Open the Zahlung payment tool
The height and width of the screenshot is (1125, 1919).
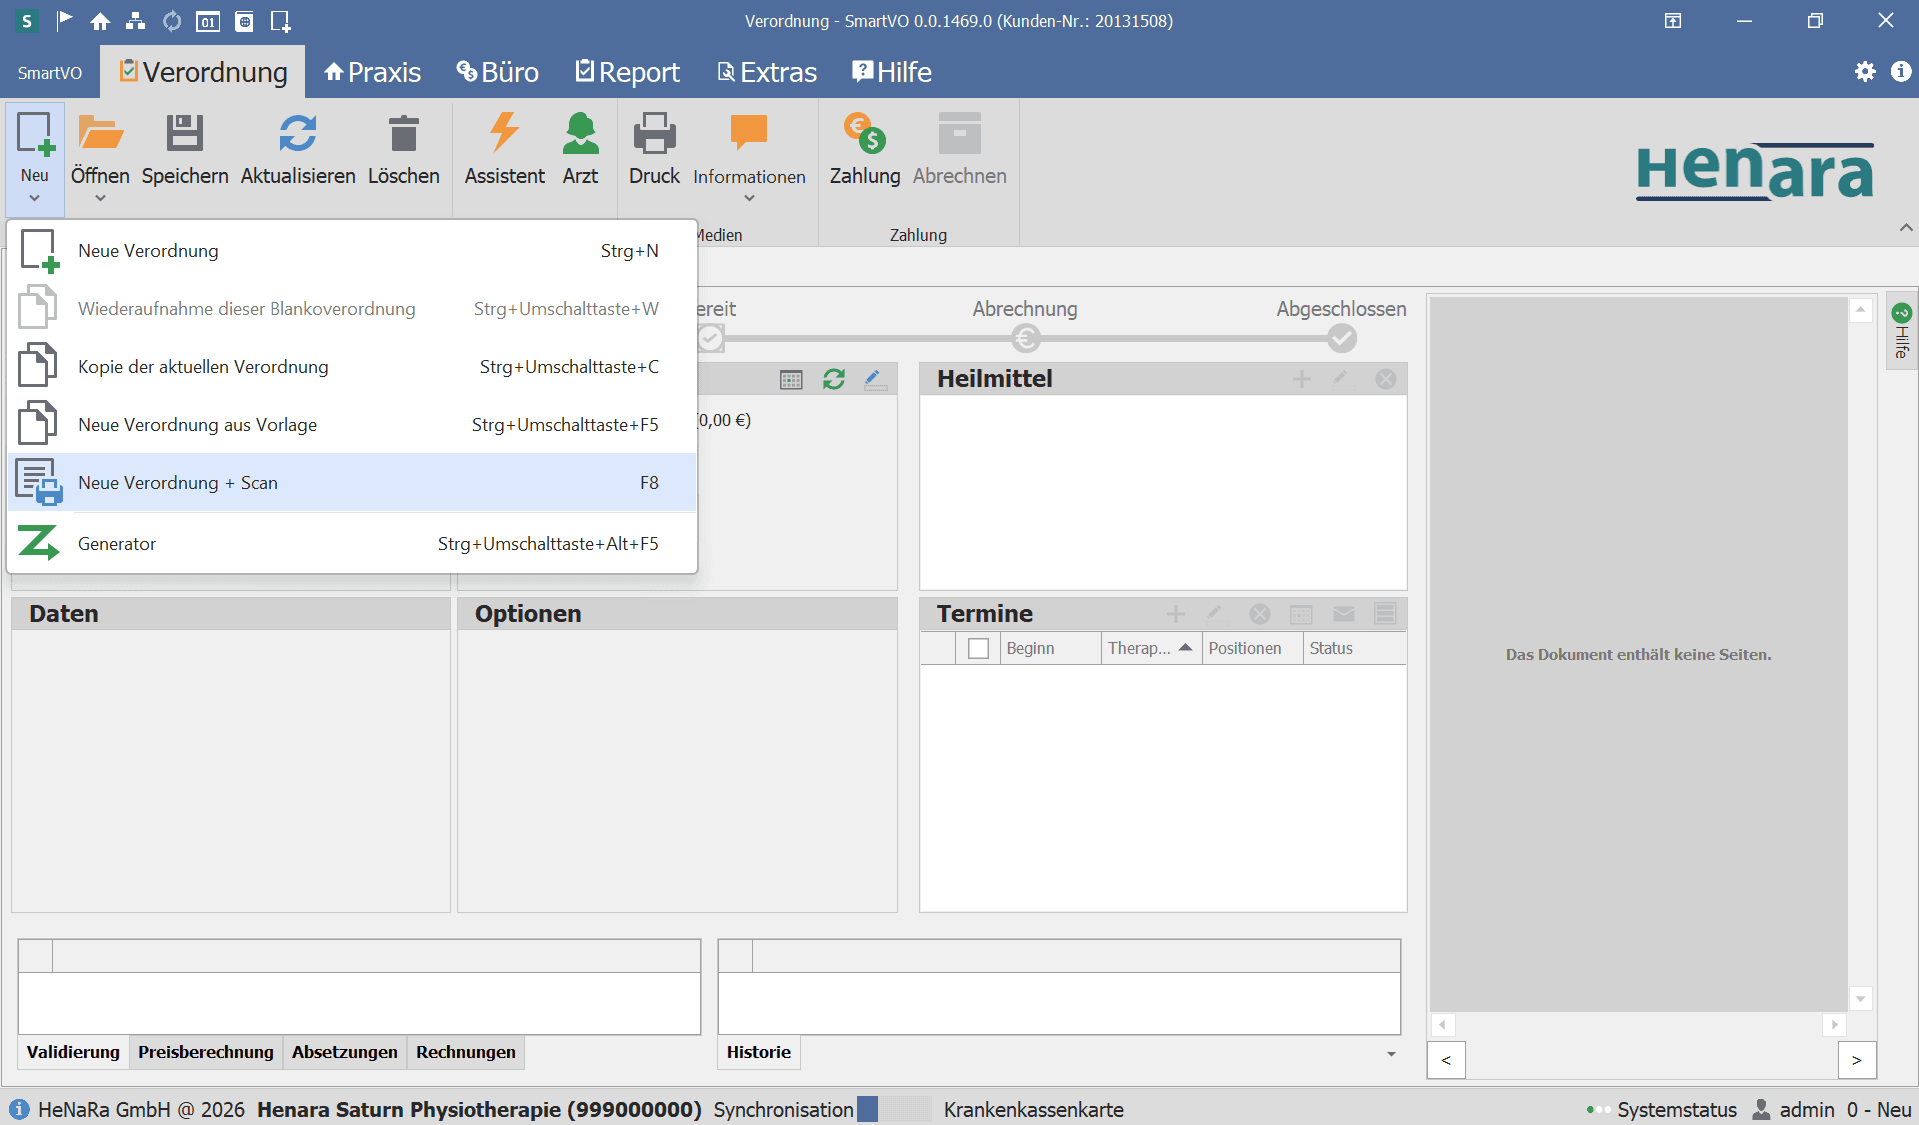coord(865,150)
